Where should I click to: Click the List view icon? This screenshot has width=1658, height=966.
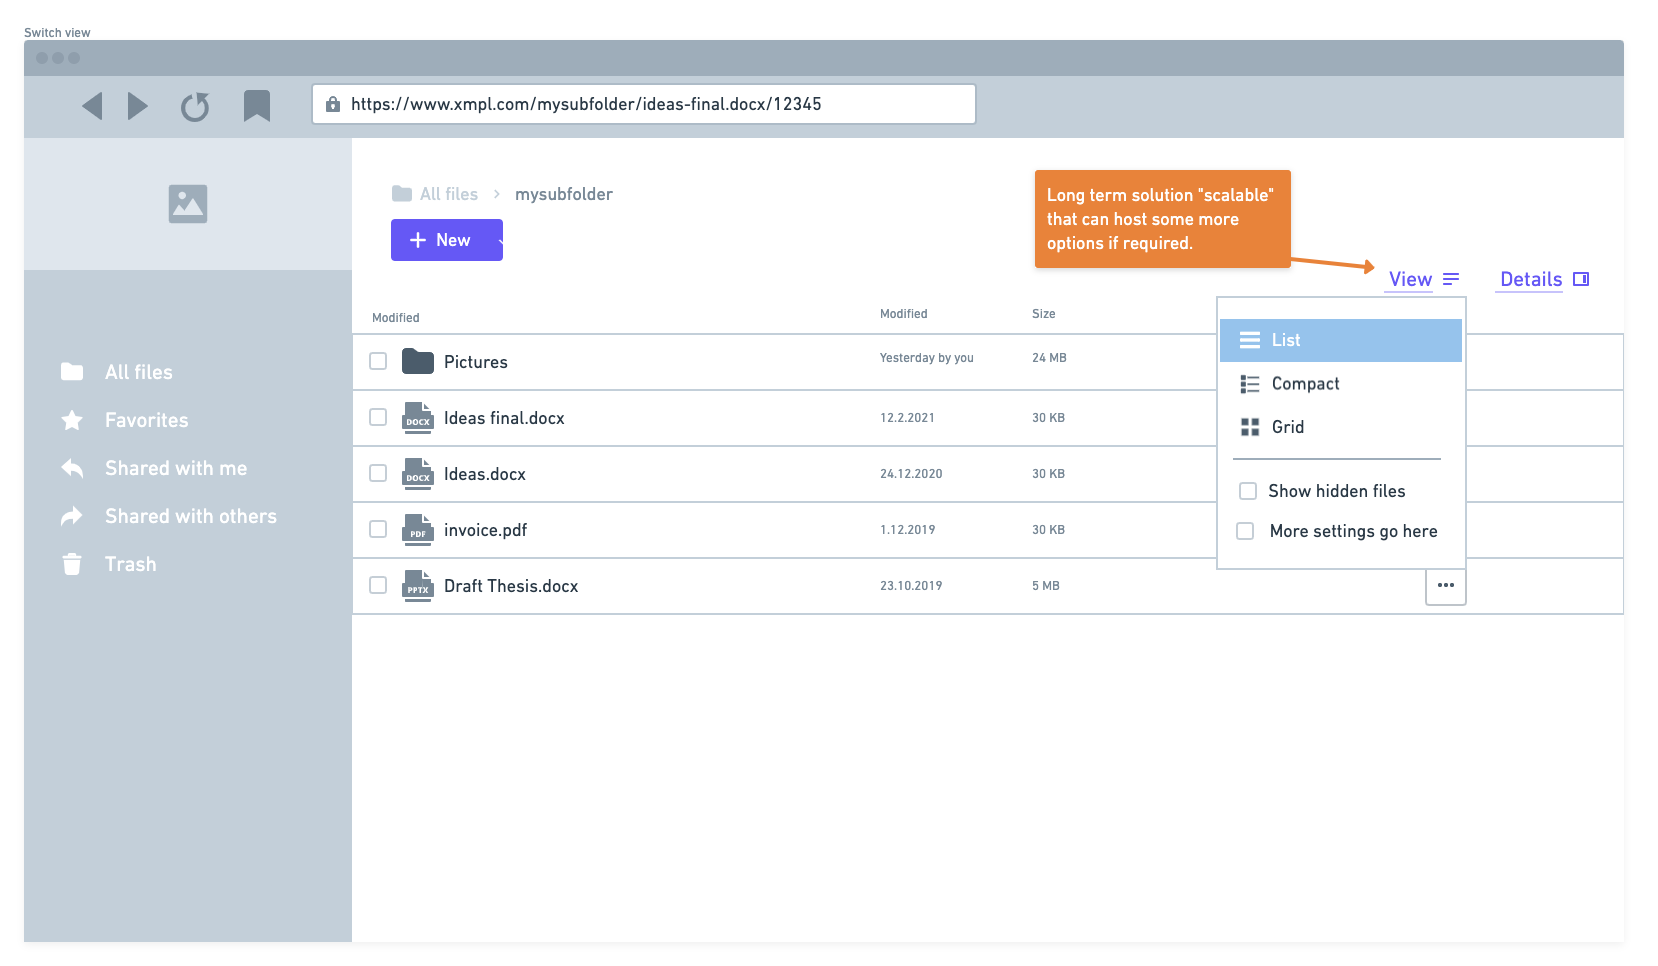1250,340
